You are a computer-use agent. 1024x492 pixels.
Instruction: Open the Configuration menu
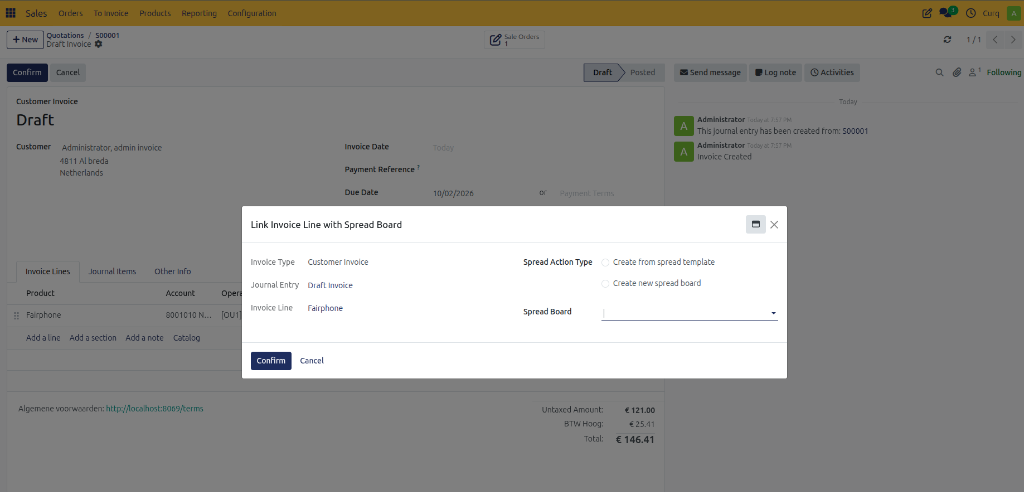pos(252,13)
